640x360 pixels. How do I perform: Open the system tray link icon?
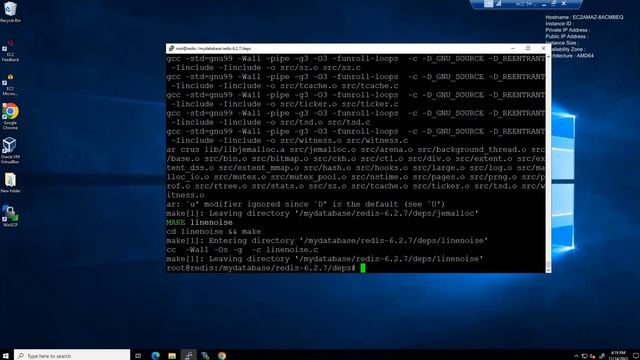(x=602, y=356)
